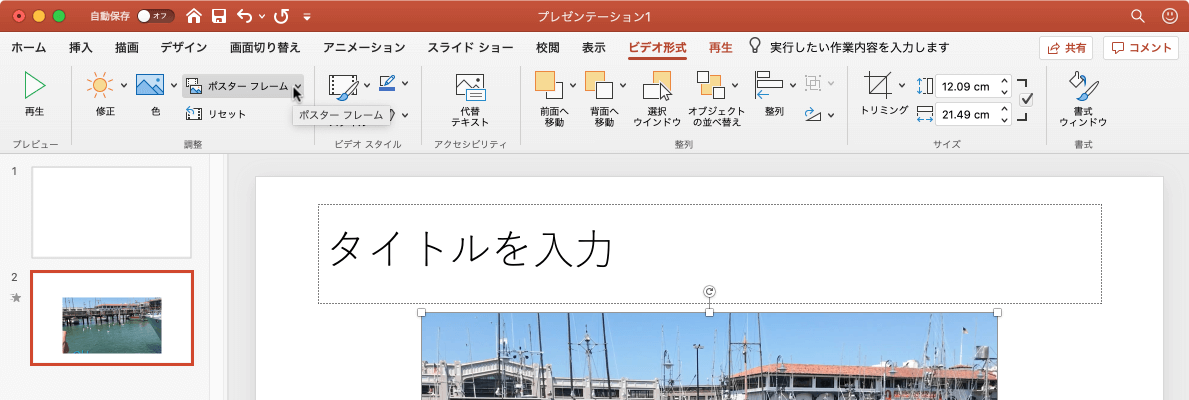This screenshot has height=400, width=1189.
Task: Switch to the 校閲 tab
Action: click(547, 47)
